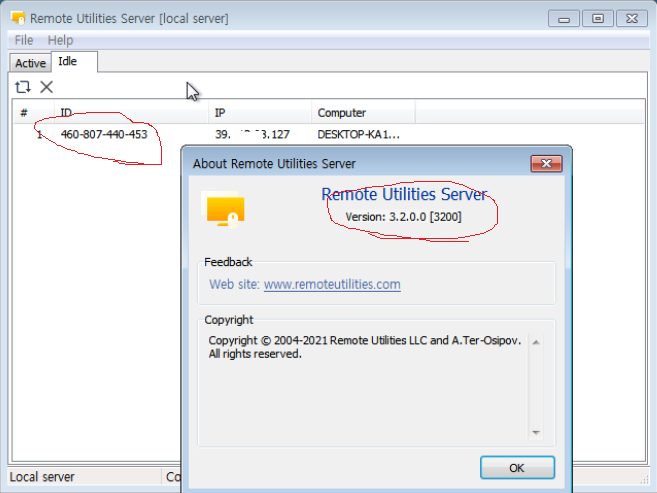The height and width of the screenshot is (493, 657).
Task: Sort by the IP column header
Action: [x=260, y=113]
